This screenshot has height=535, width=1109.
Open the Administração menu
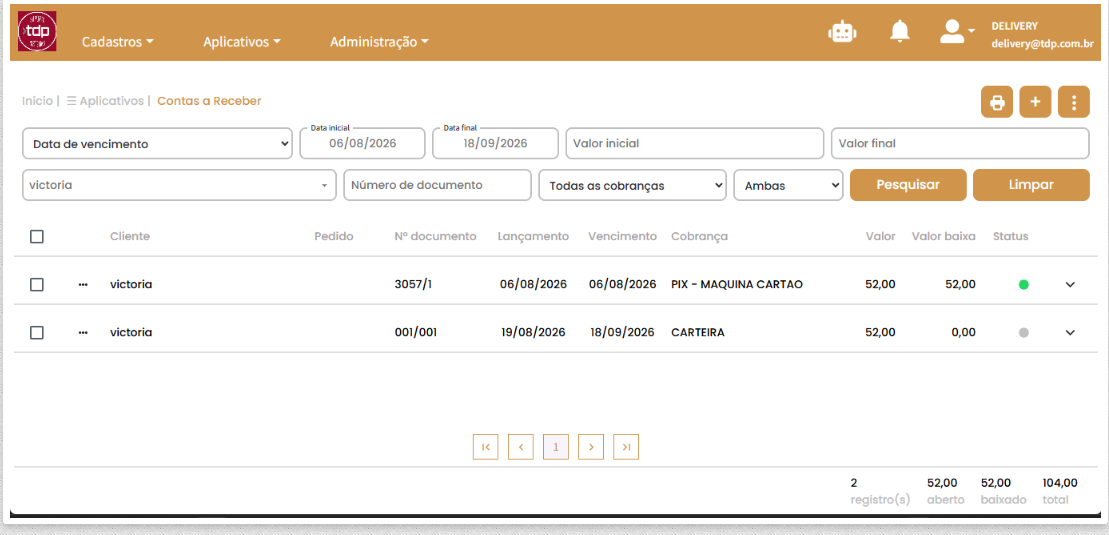click(379, 42)
